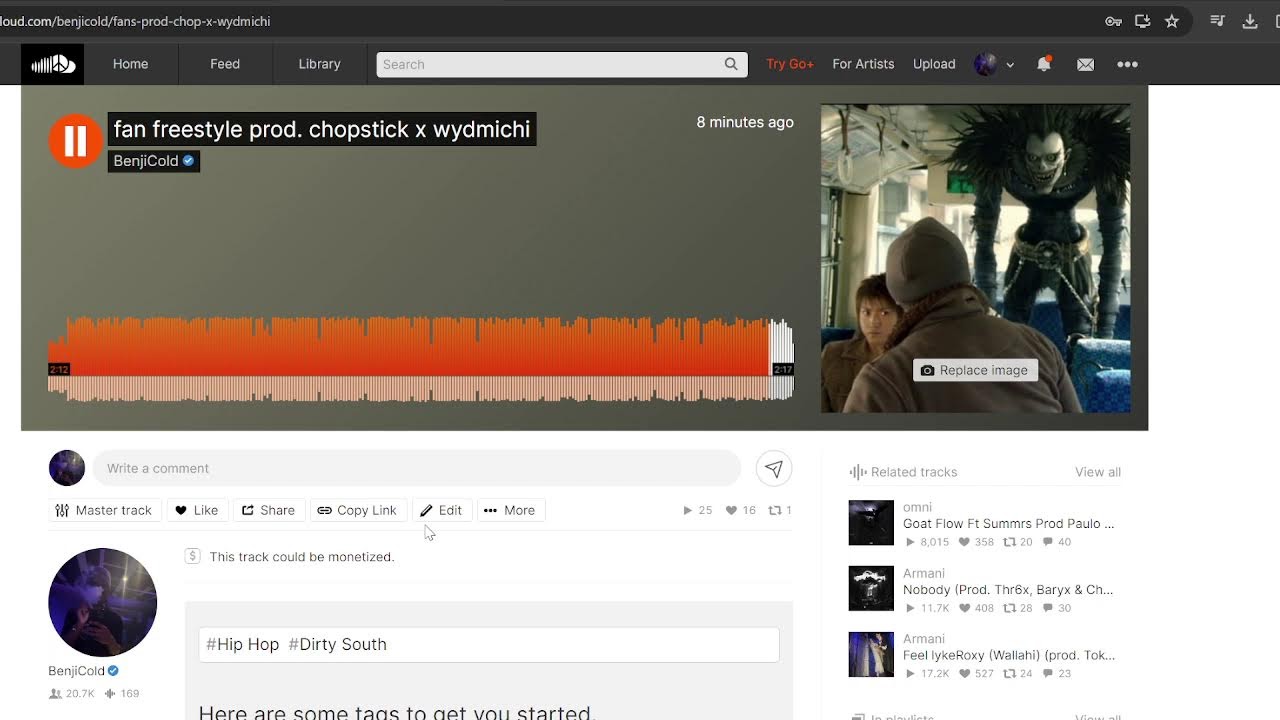Screen dimensions: 1280x720
Task: Click Copy Link button
Action: (358, 510)
